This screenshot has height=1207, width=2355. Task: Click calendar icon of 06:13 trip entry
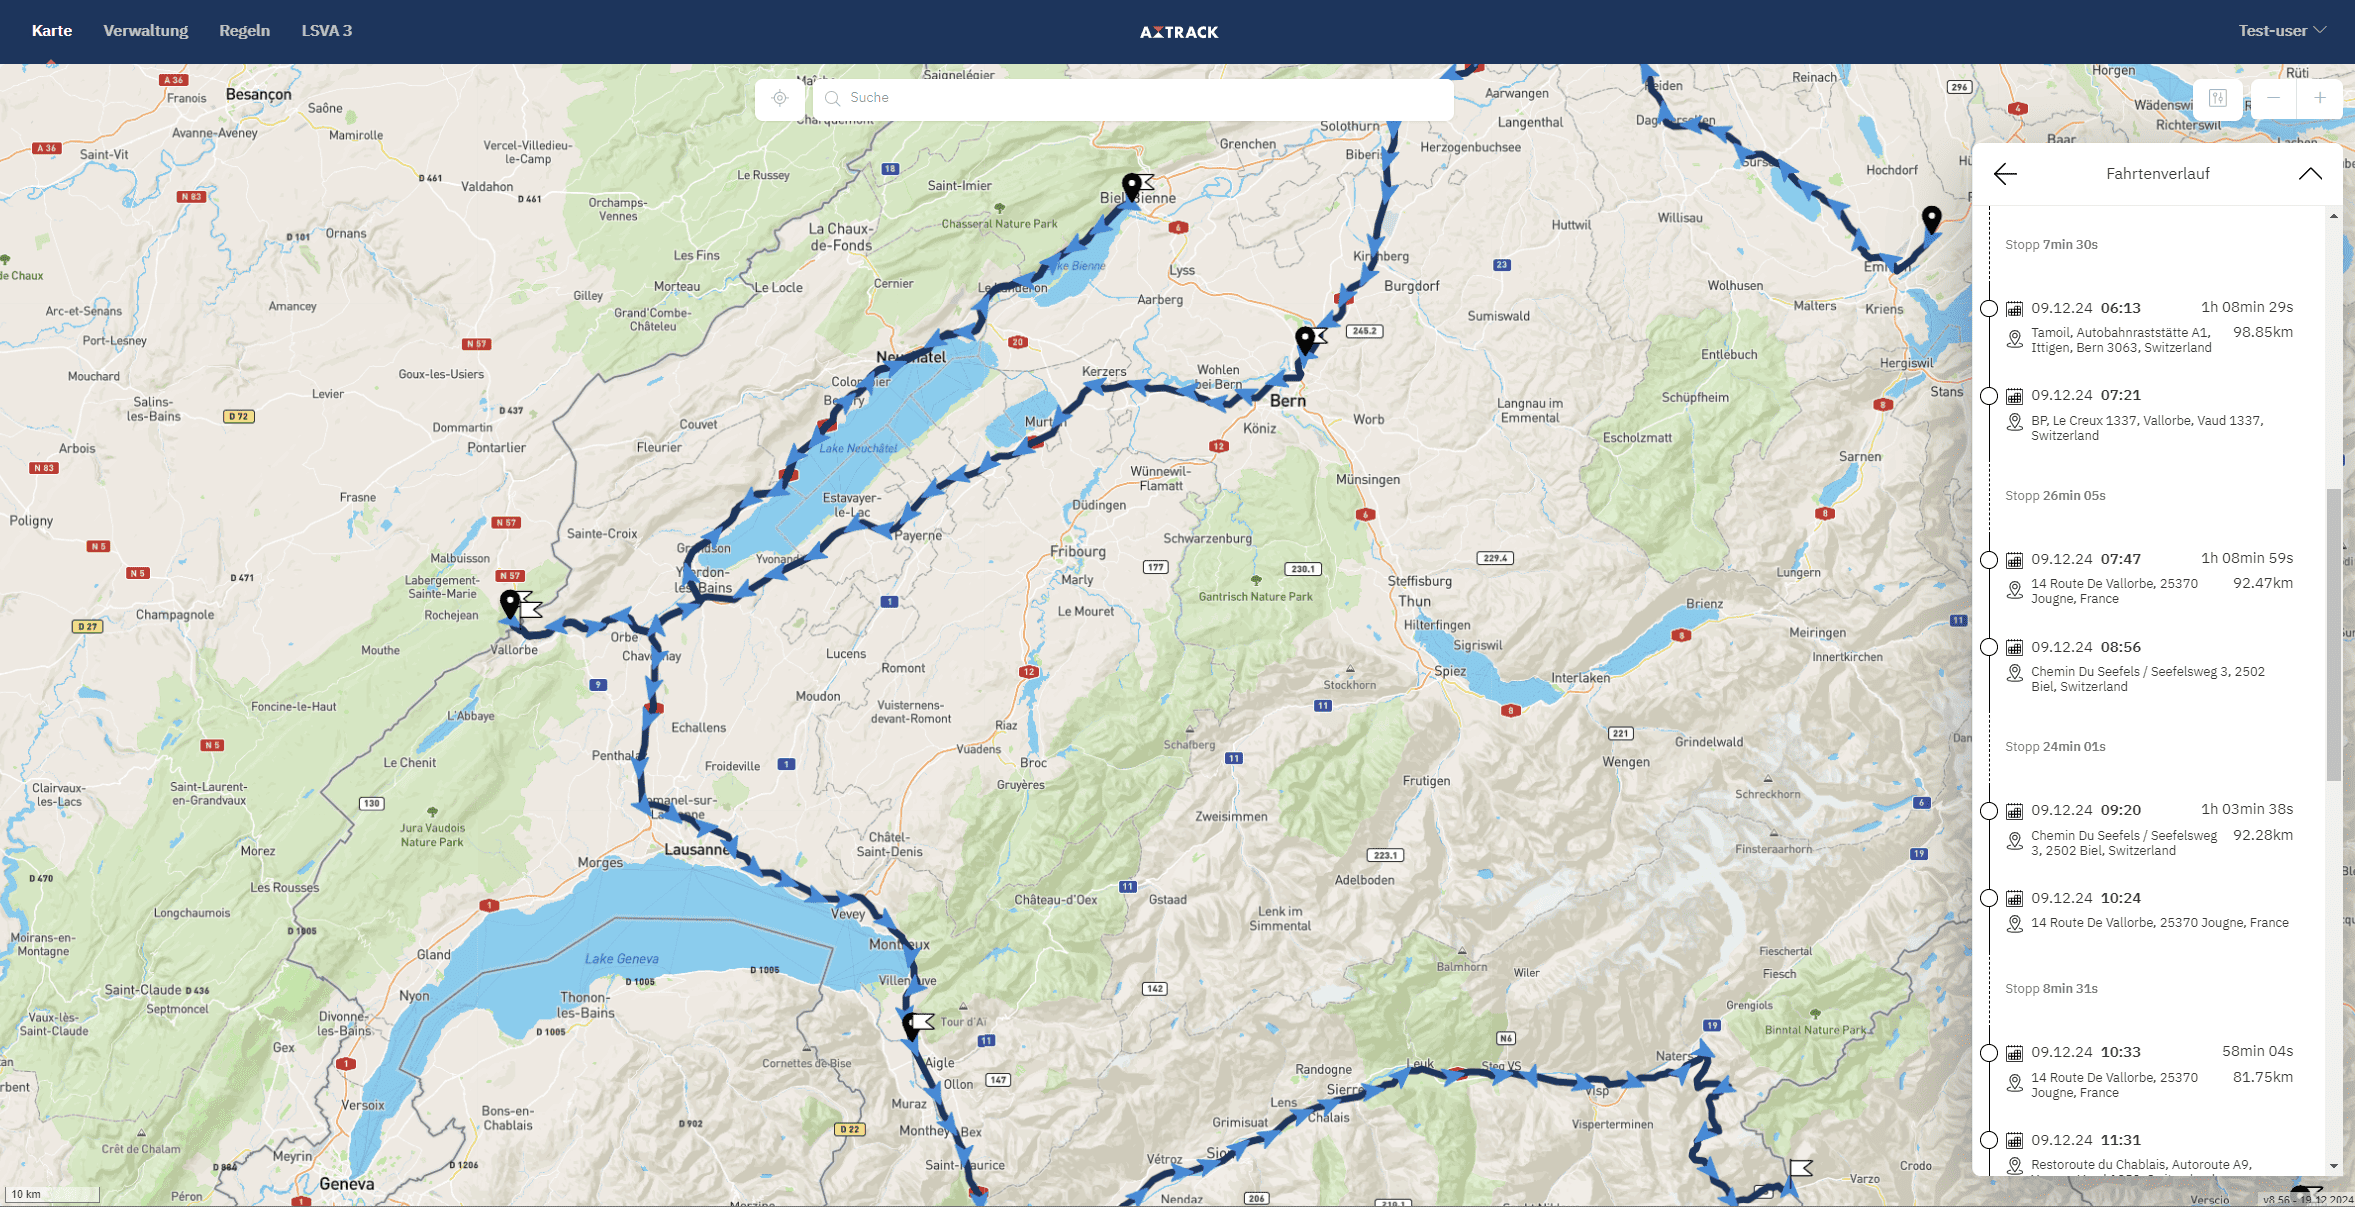click(x=2014, y=309)
